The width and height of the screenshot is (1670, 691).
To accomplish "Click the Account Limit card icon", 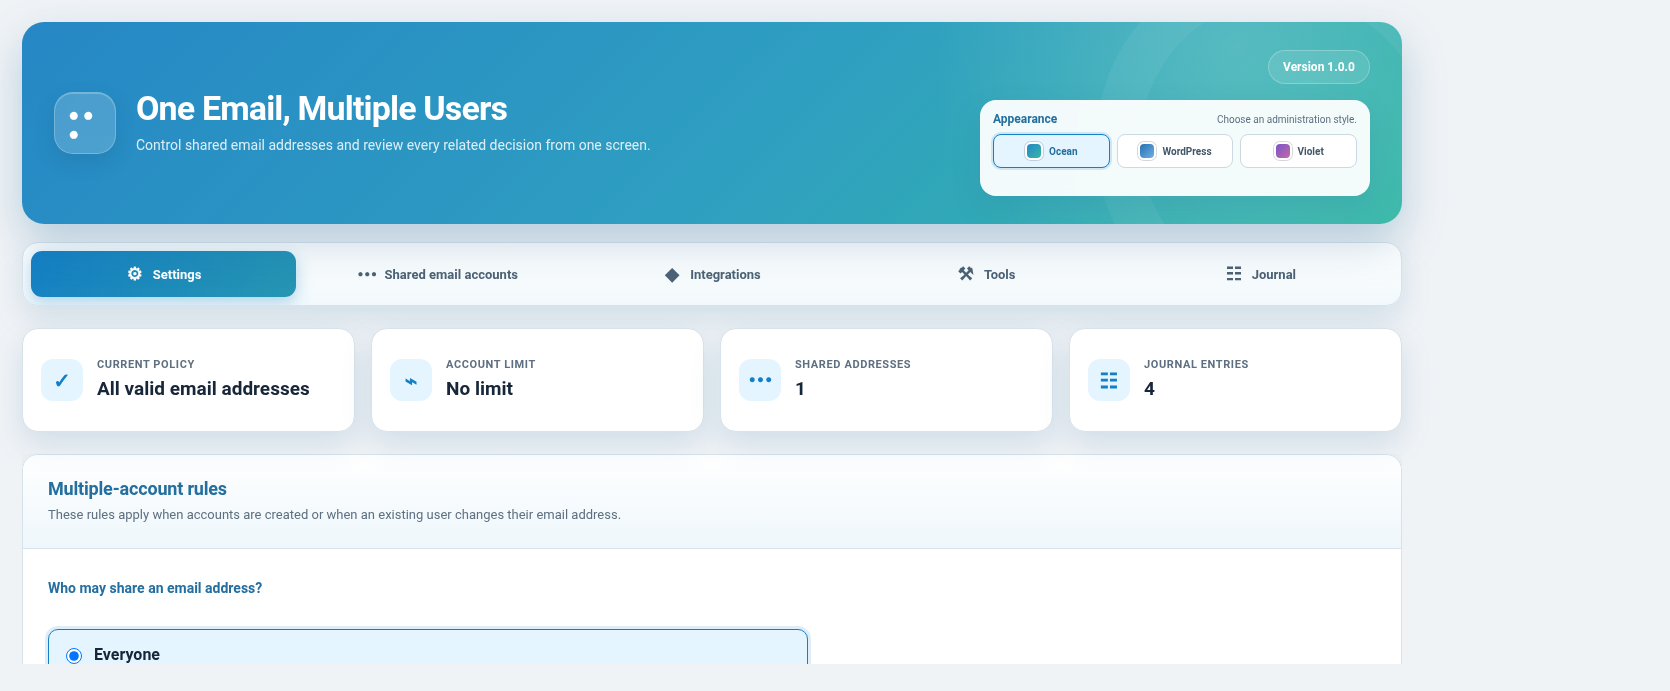I will [411, 380].
